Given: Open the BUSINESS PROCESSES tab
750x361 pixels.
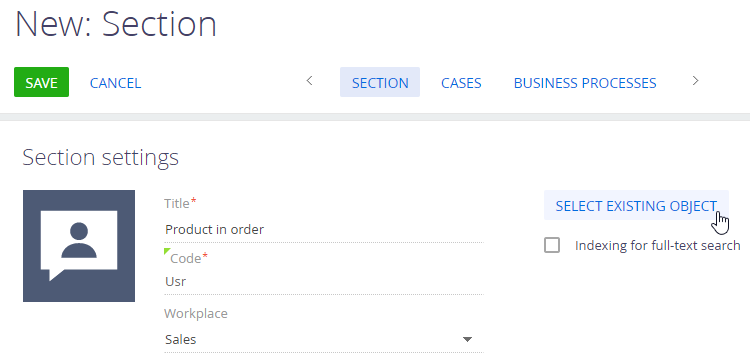Looking at the screenshot, I should point(585,83).
